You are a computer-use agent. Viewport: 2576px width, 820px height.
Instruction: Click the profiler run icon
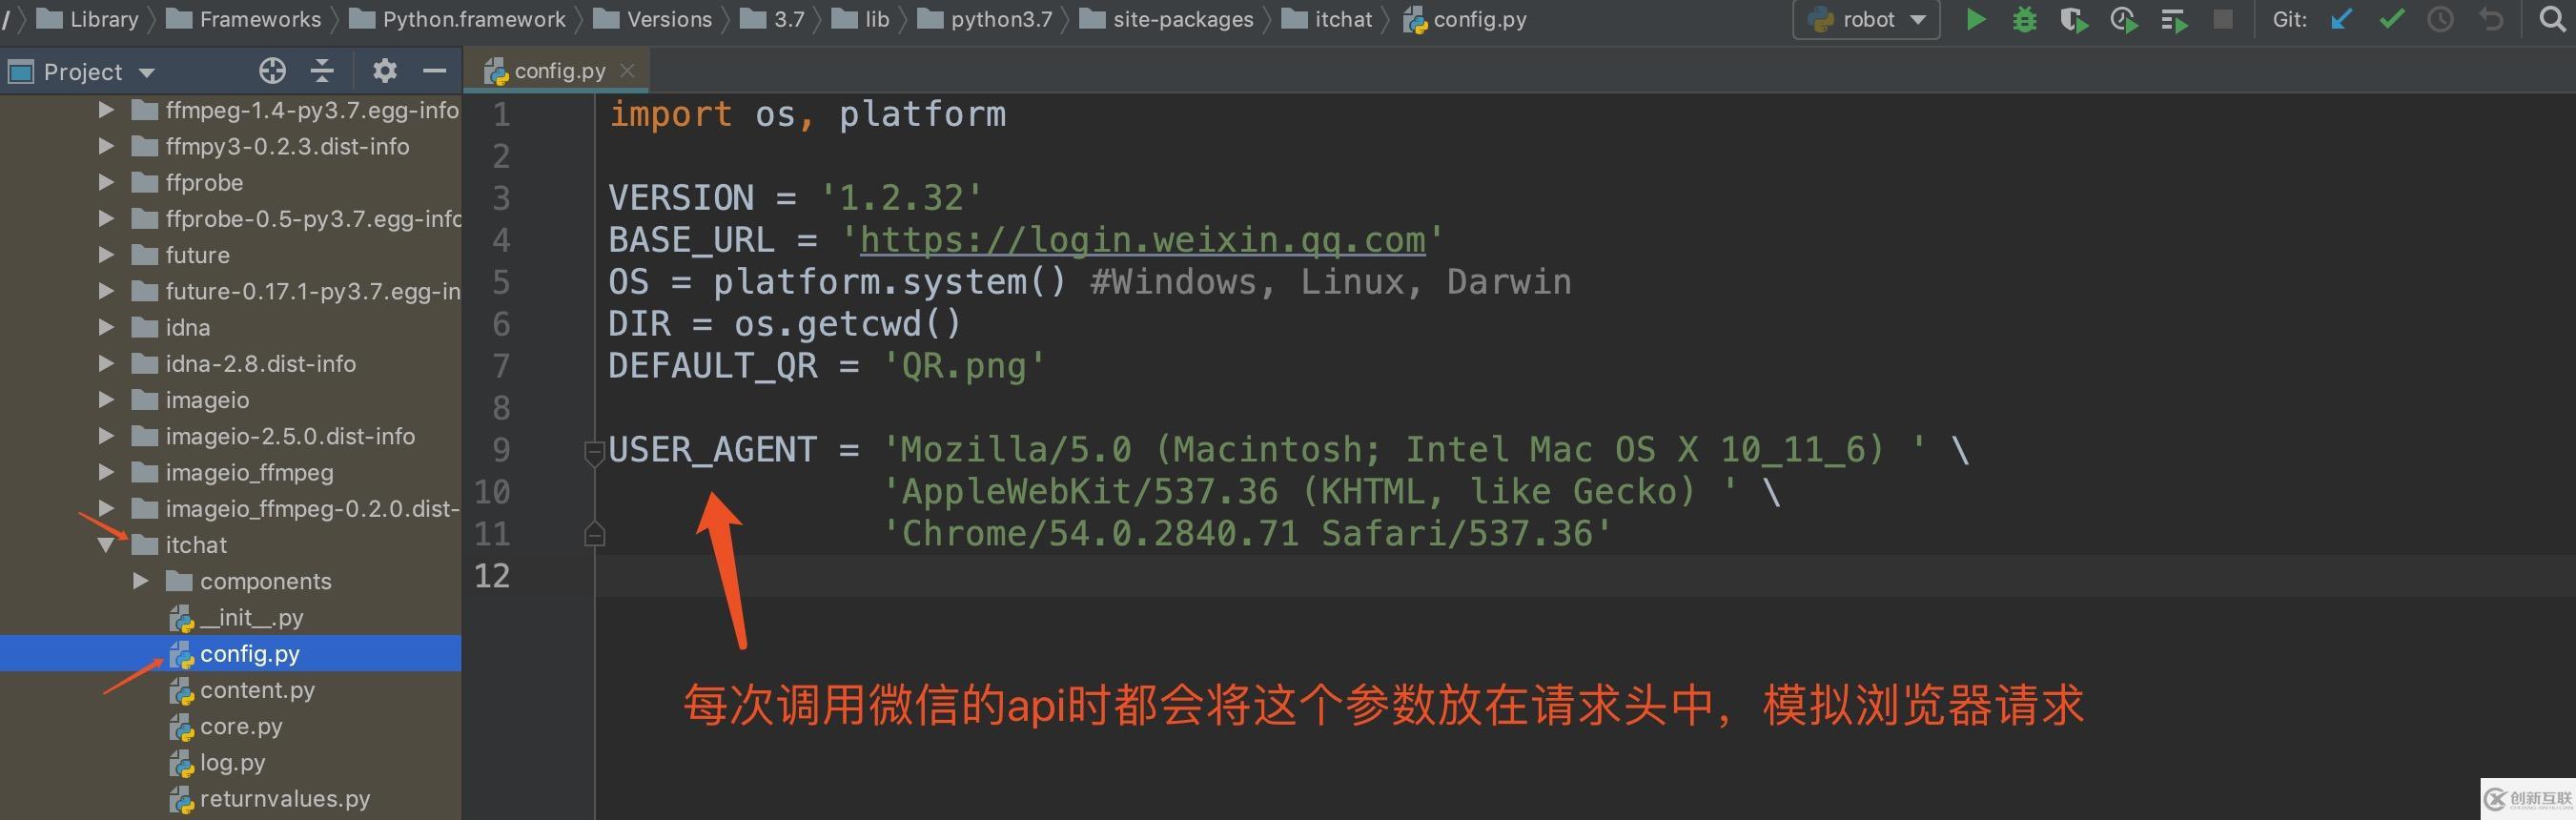[x=2123, y=20]
